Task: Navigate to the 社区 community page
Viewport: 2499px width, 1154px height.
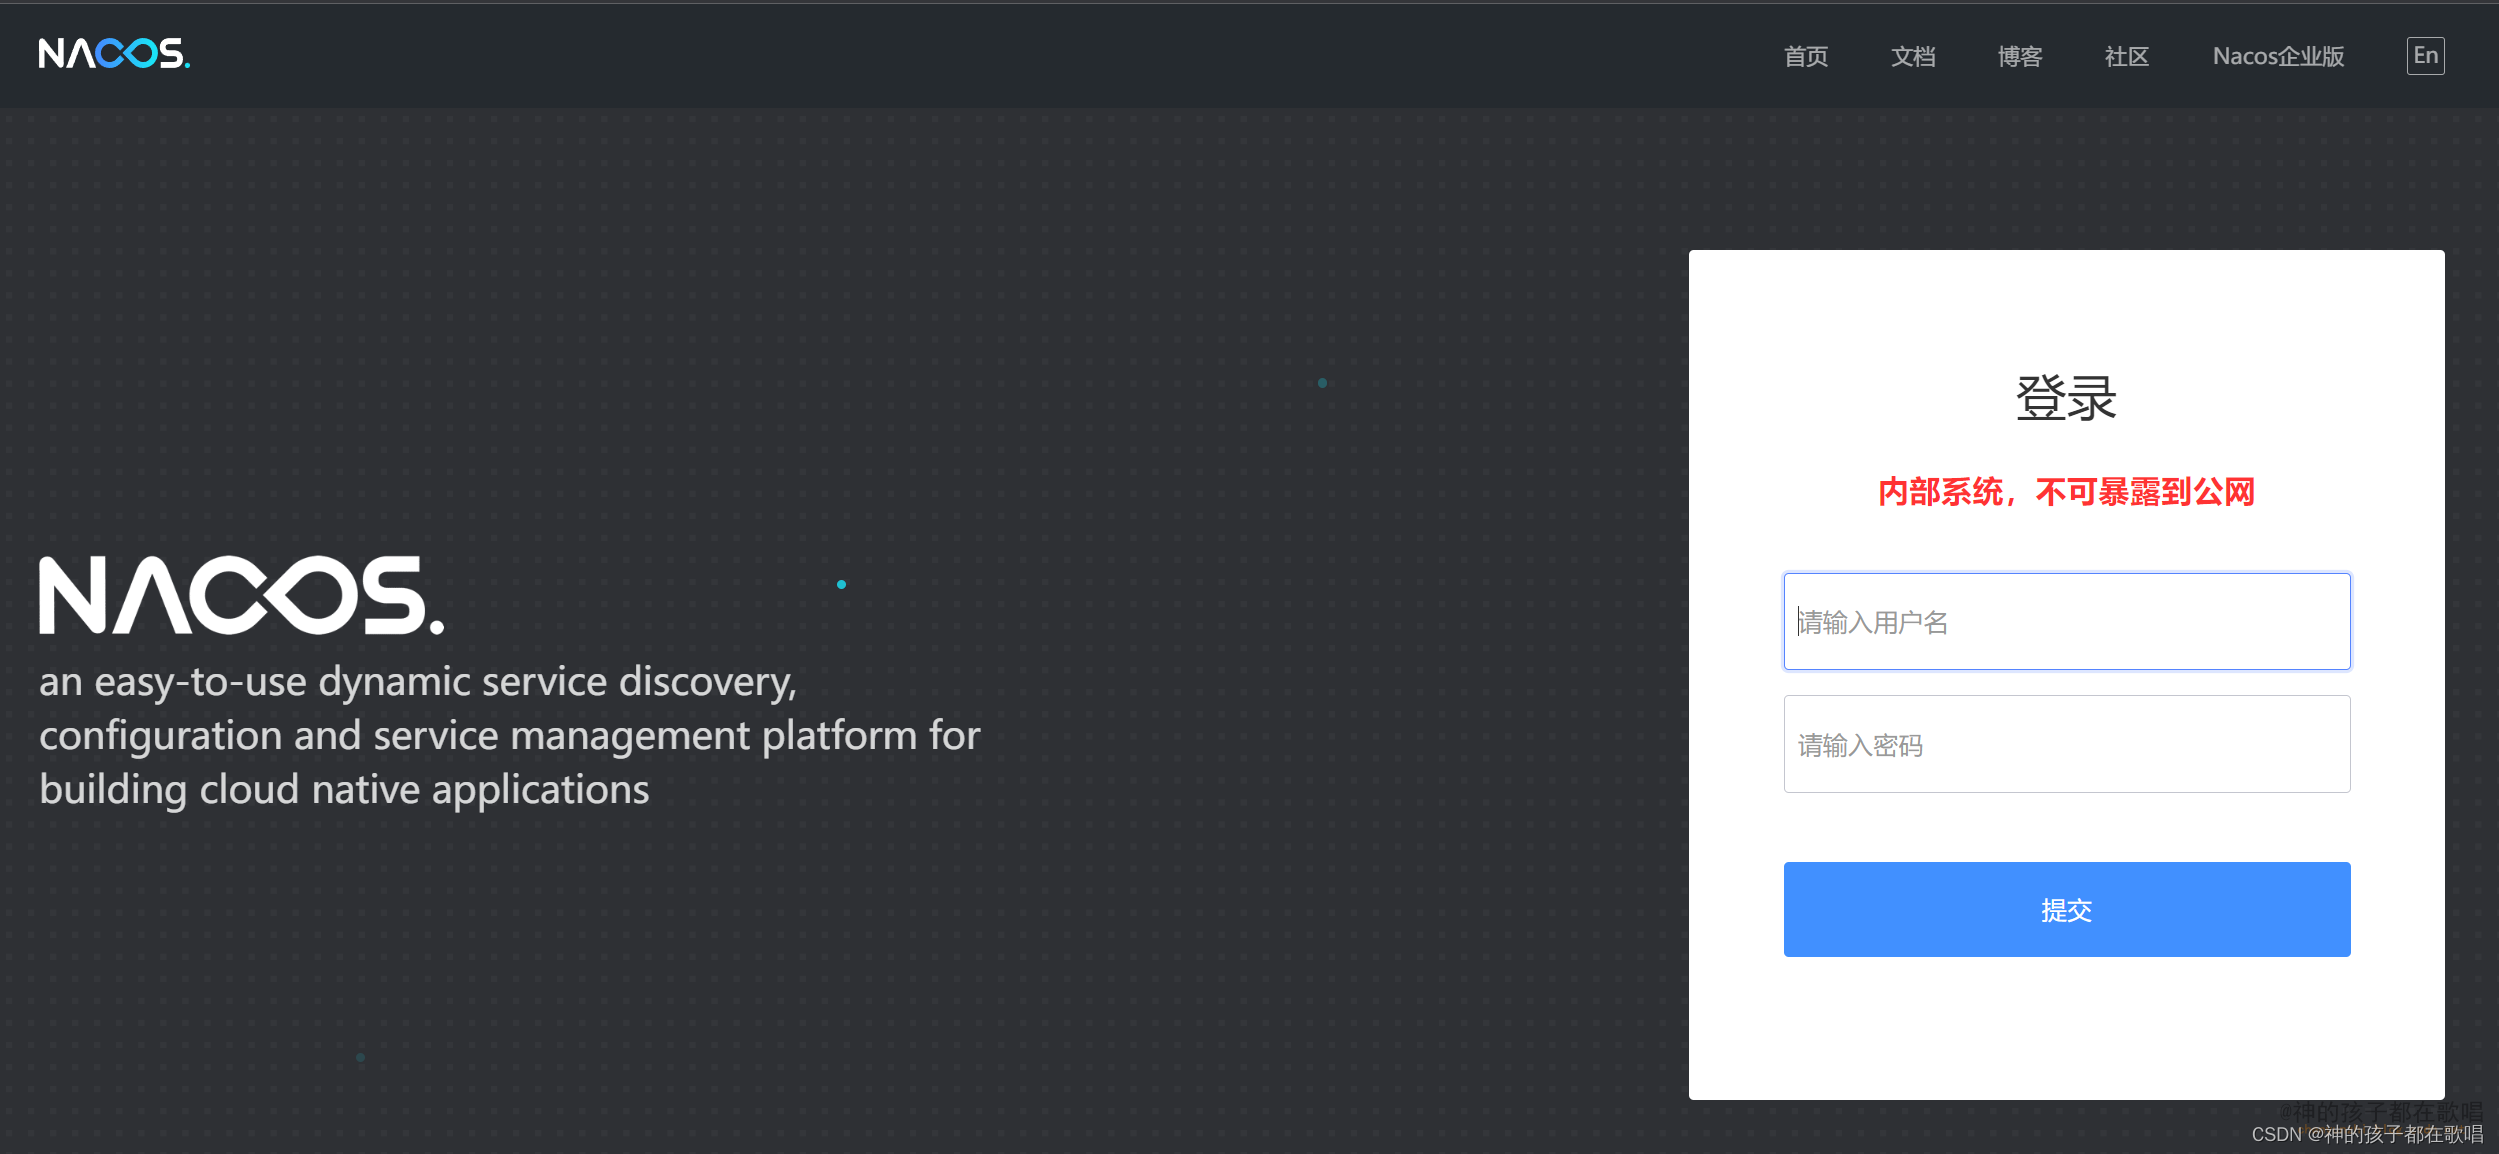Action: click(2126, 57)
